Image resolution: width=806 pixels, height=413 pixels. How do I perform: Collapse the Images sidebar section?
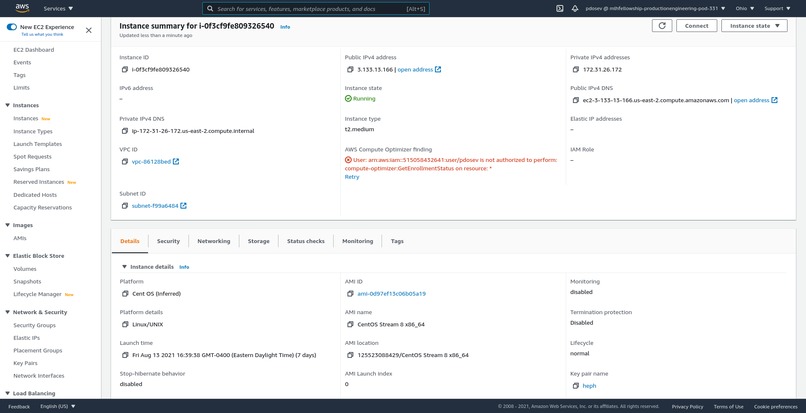point(8,225)
